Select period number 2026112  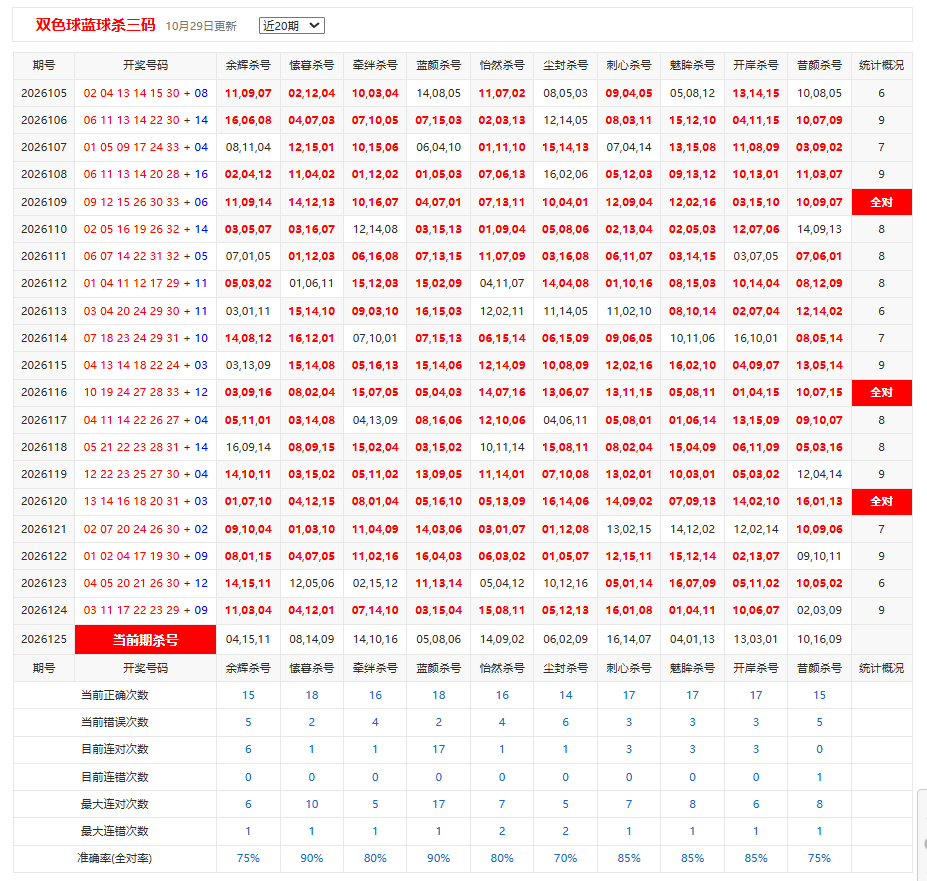click(x=44, y=283)
